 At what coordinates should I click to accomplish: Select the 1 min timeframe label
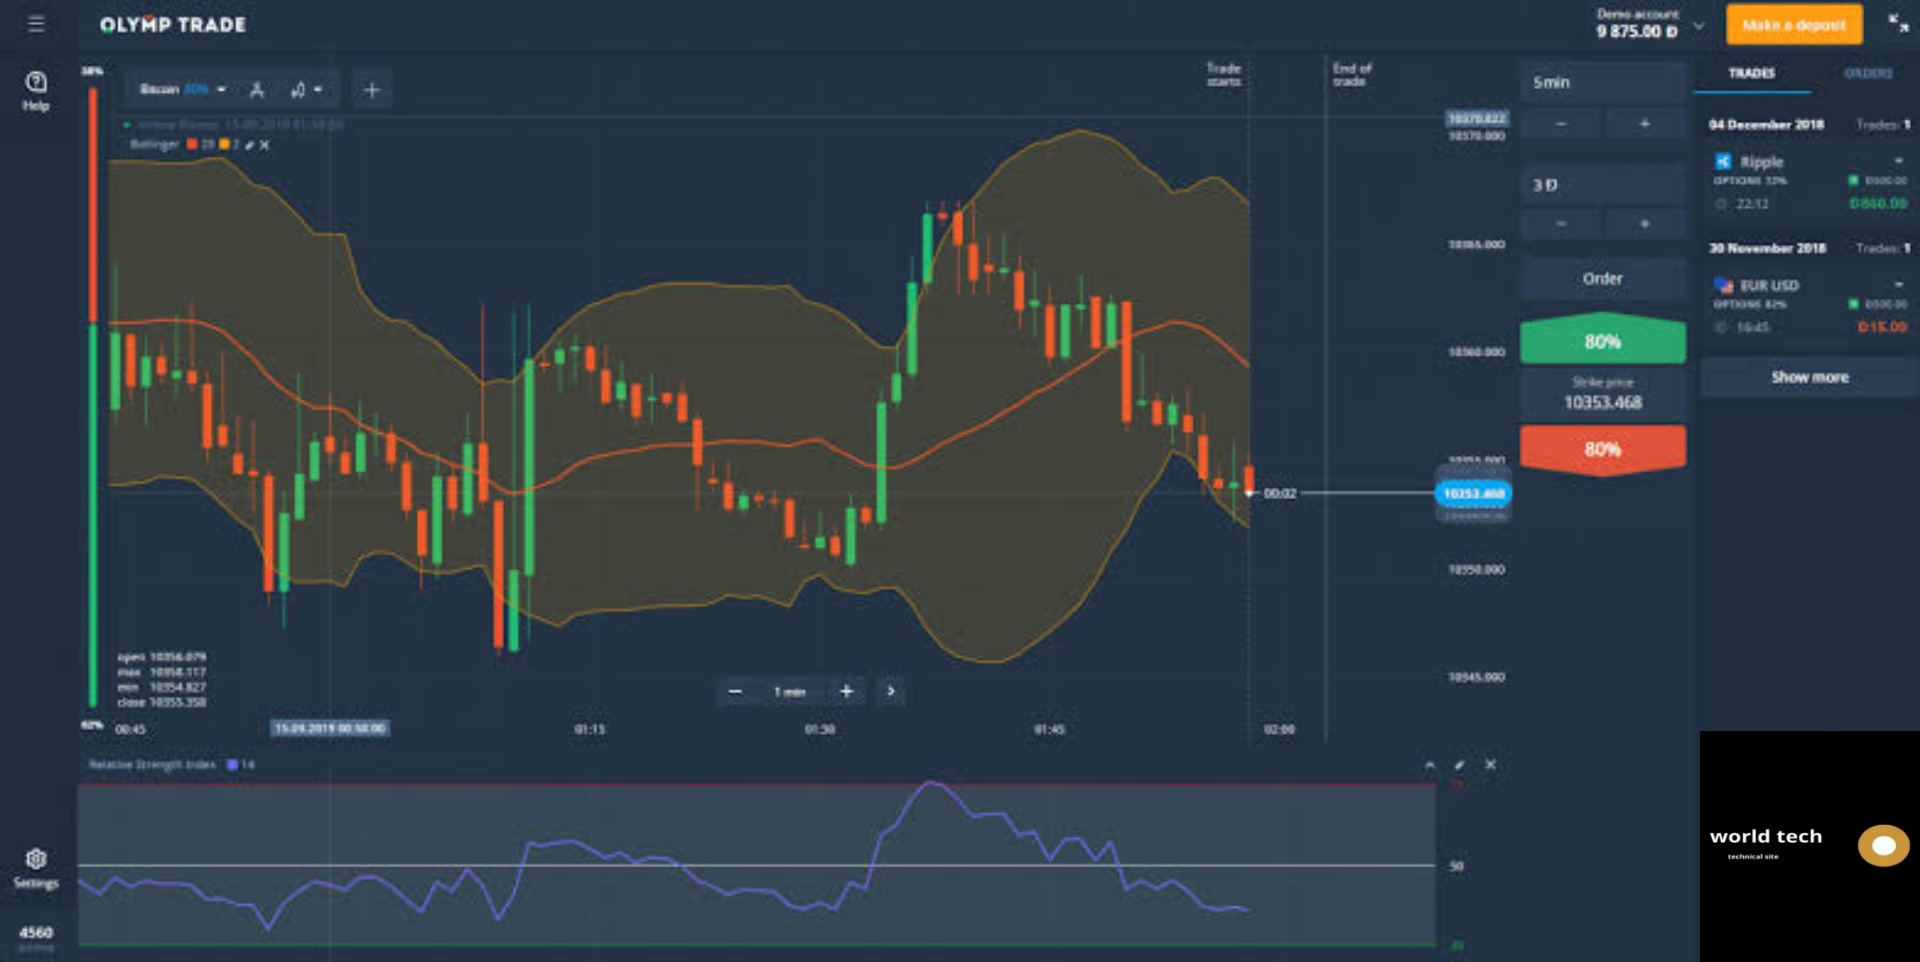click(790, 692)
